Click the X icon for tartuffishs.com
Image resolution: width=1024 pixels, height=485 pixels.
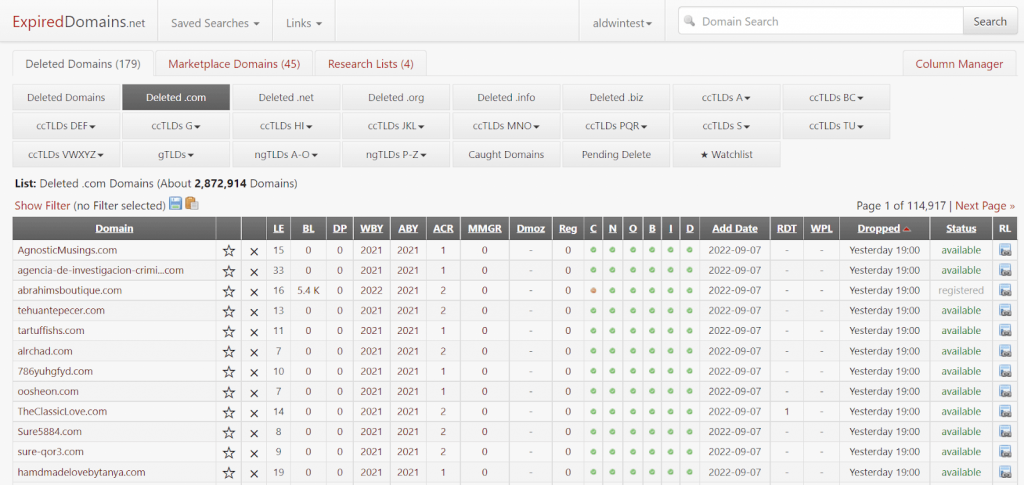254,331
